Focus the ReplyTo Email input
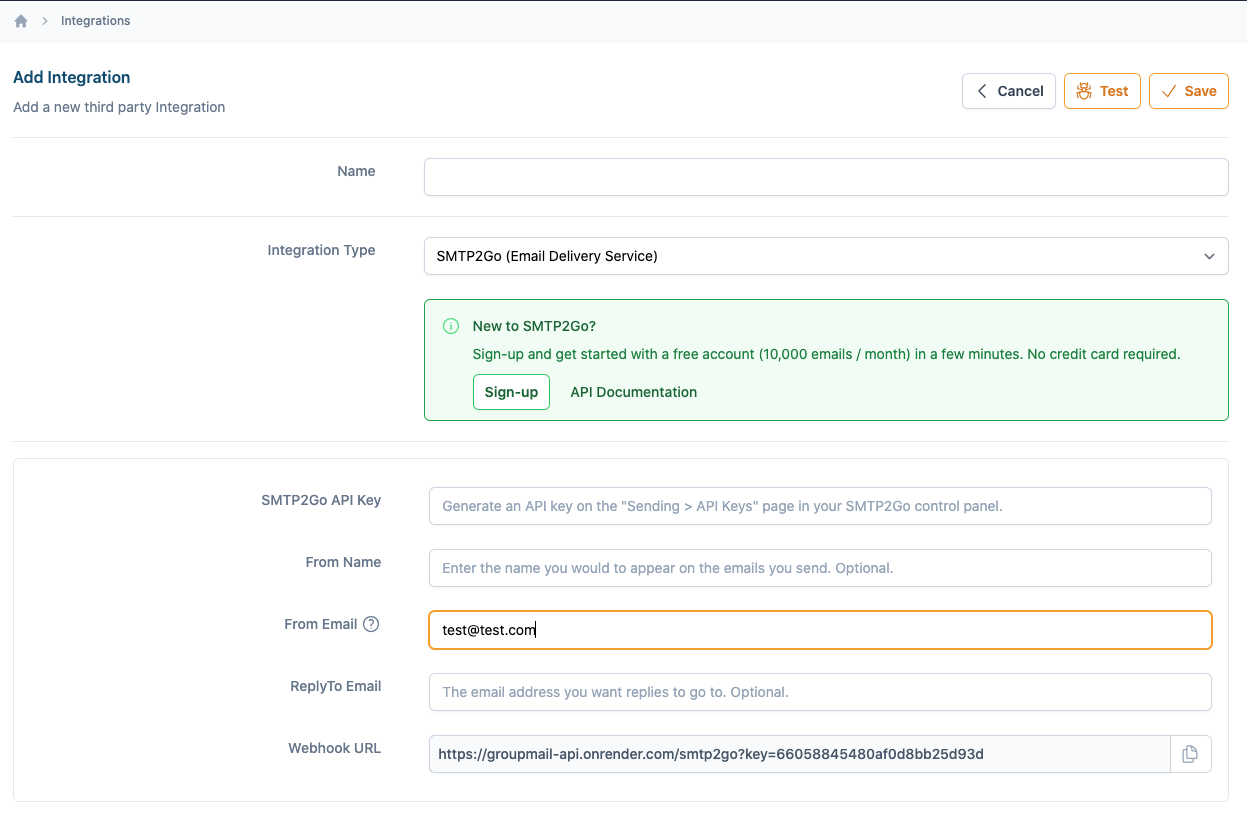The image size is (1247, 821). point(819,692)
